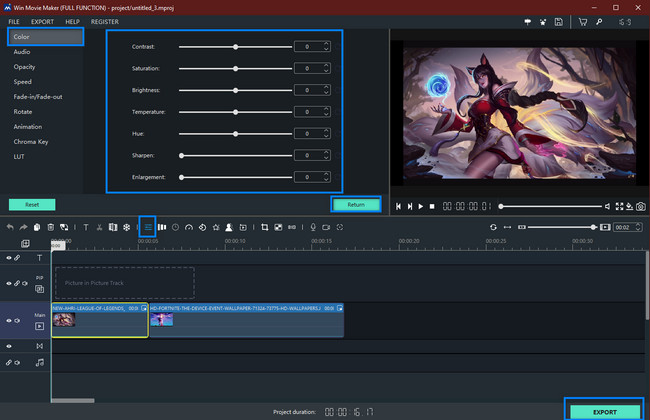This screenshot has width=650, height=420.
Task: Click the speedometer speed icon
Action: point(189,227)
